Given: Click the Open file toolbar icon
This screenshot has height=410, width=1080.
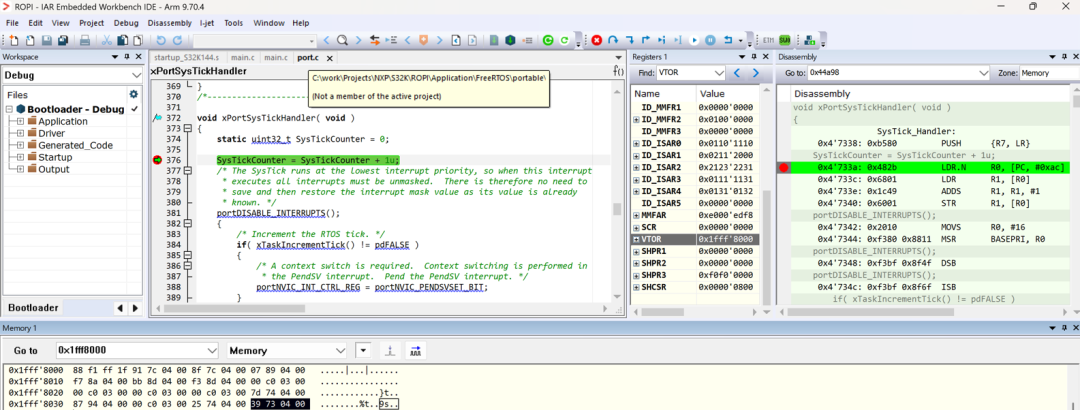Looking at the screenshot, I should [x=29, y=40].
